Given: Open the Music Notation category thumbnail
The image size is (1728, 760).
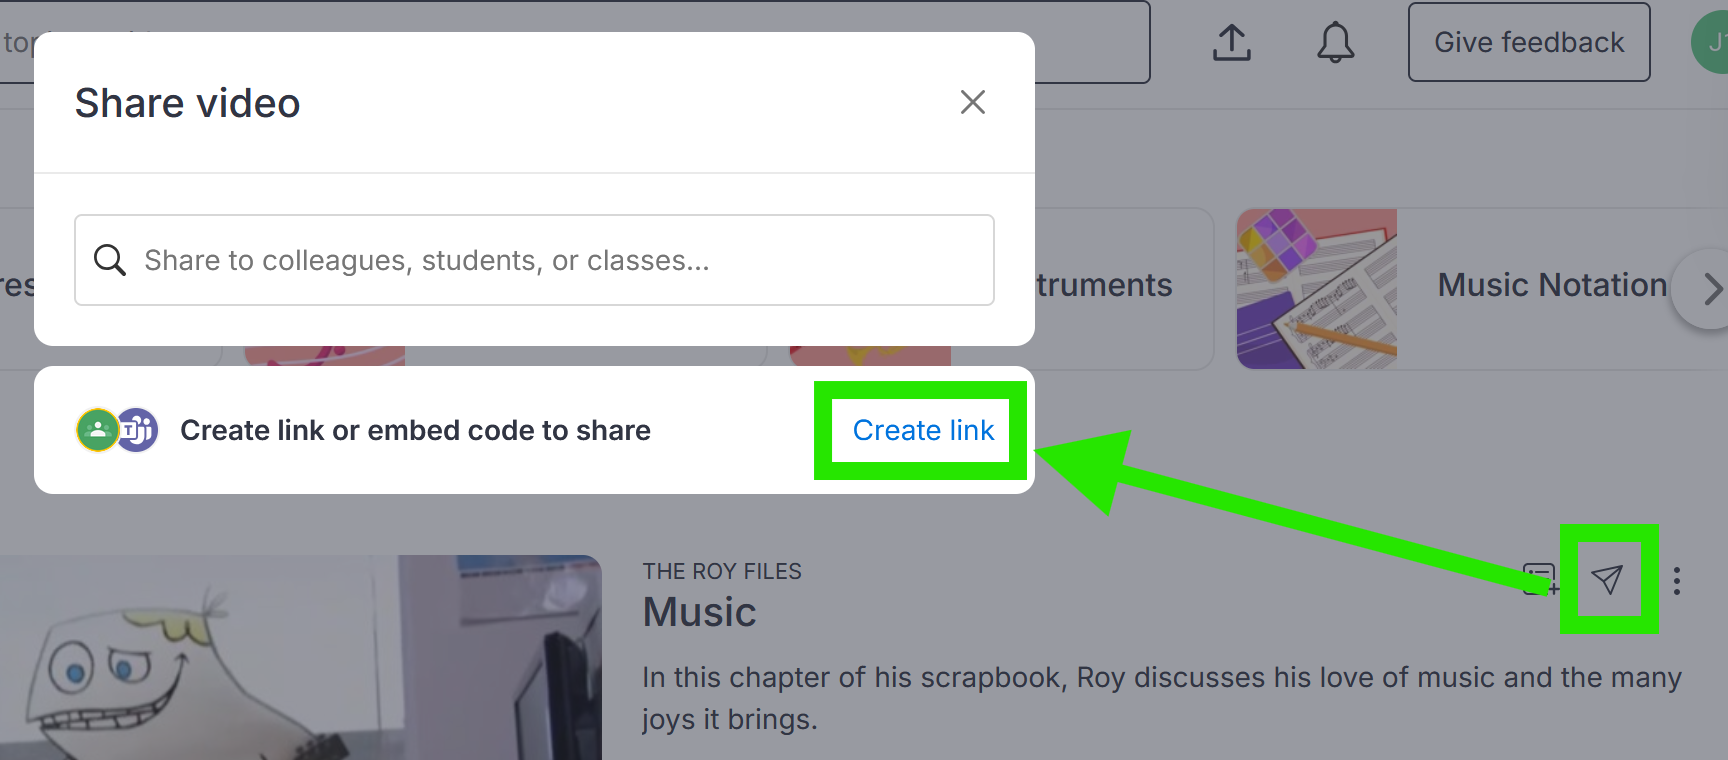Looking at the screenshot, I should point(1316,289).
